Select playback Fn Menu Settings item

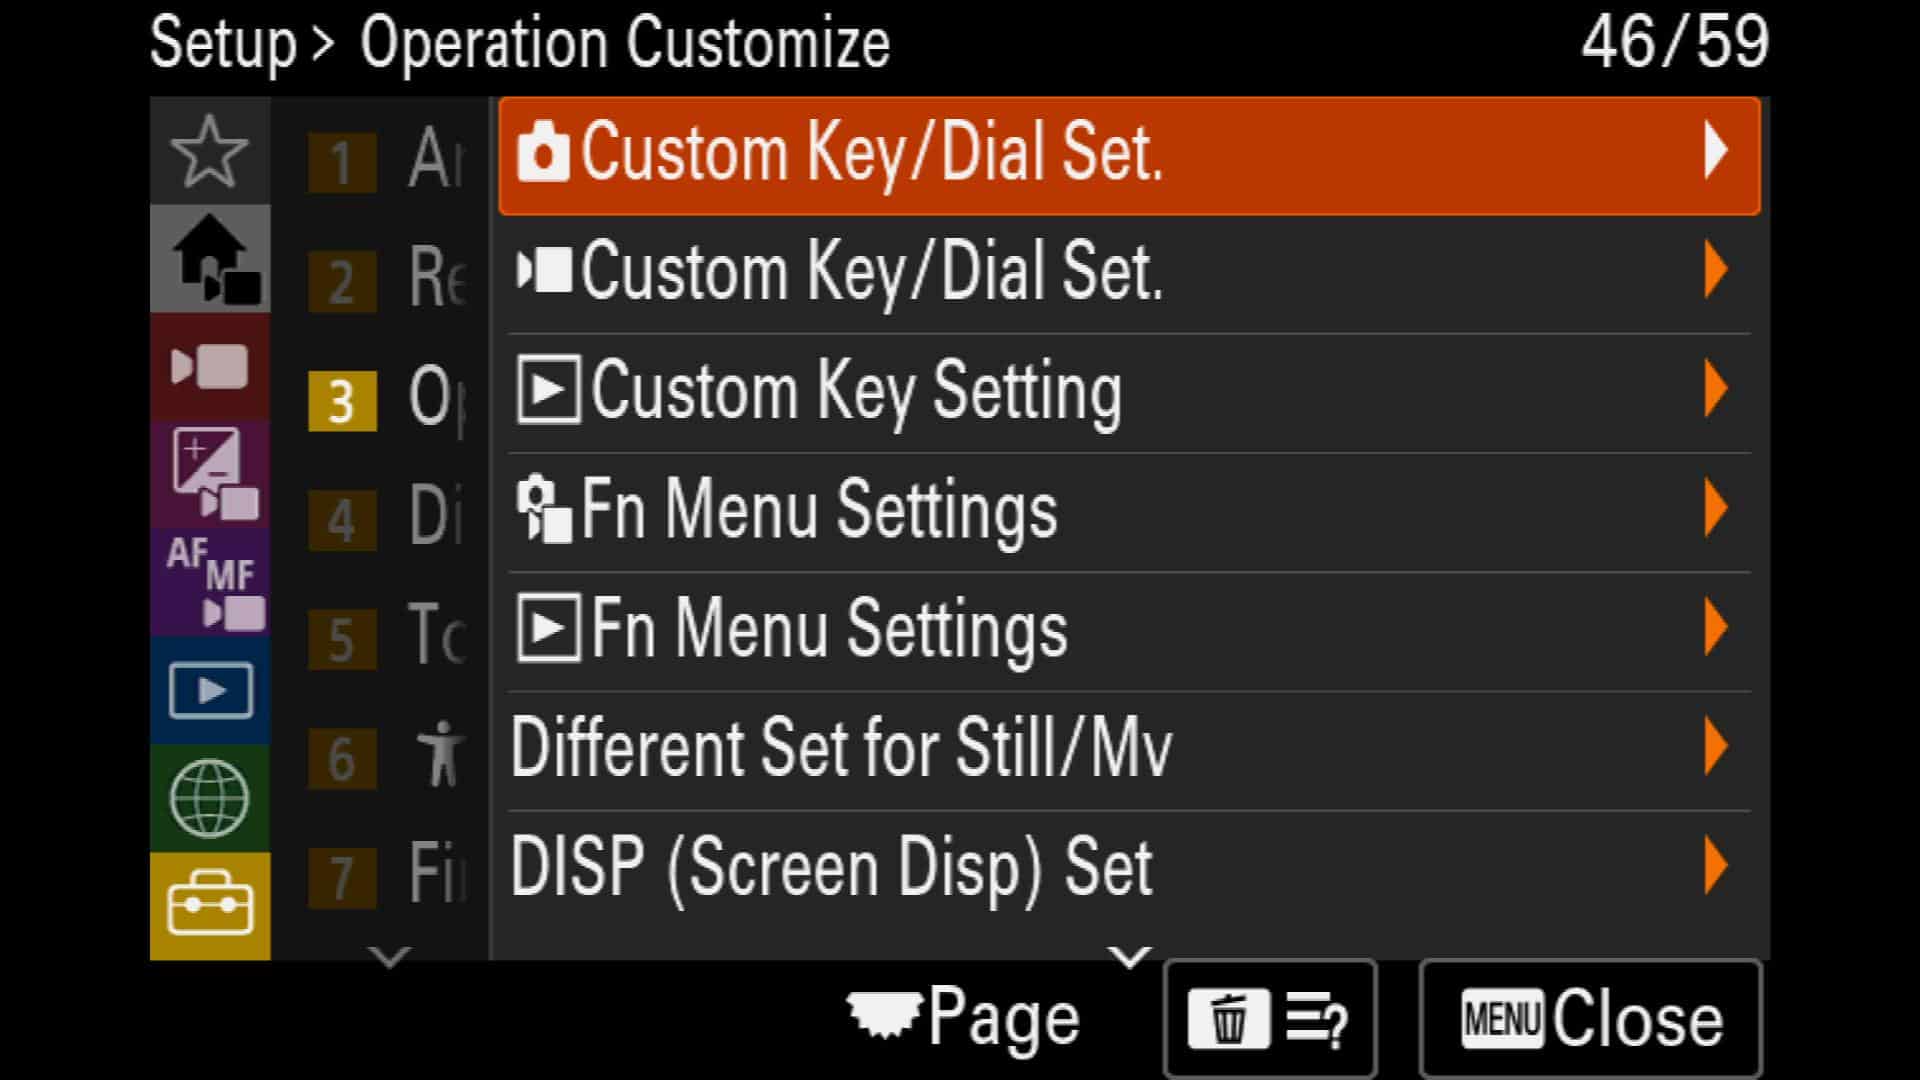pos(1130,628)
